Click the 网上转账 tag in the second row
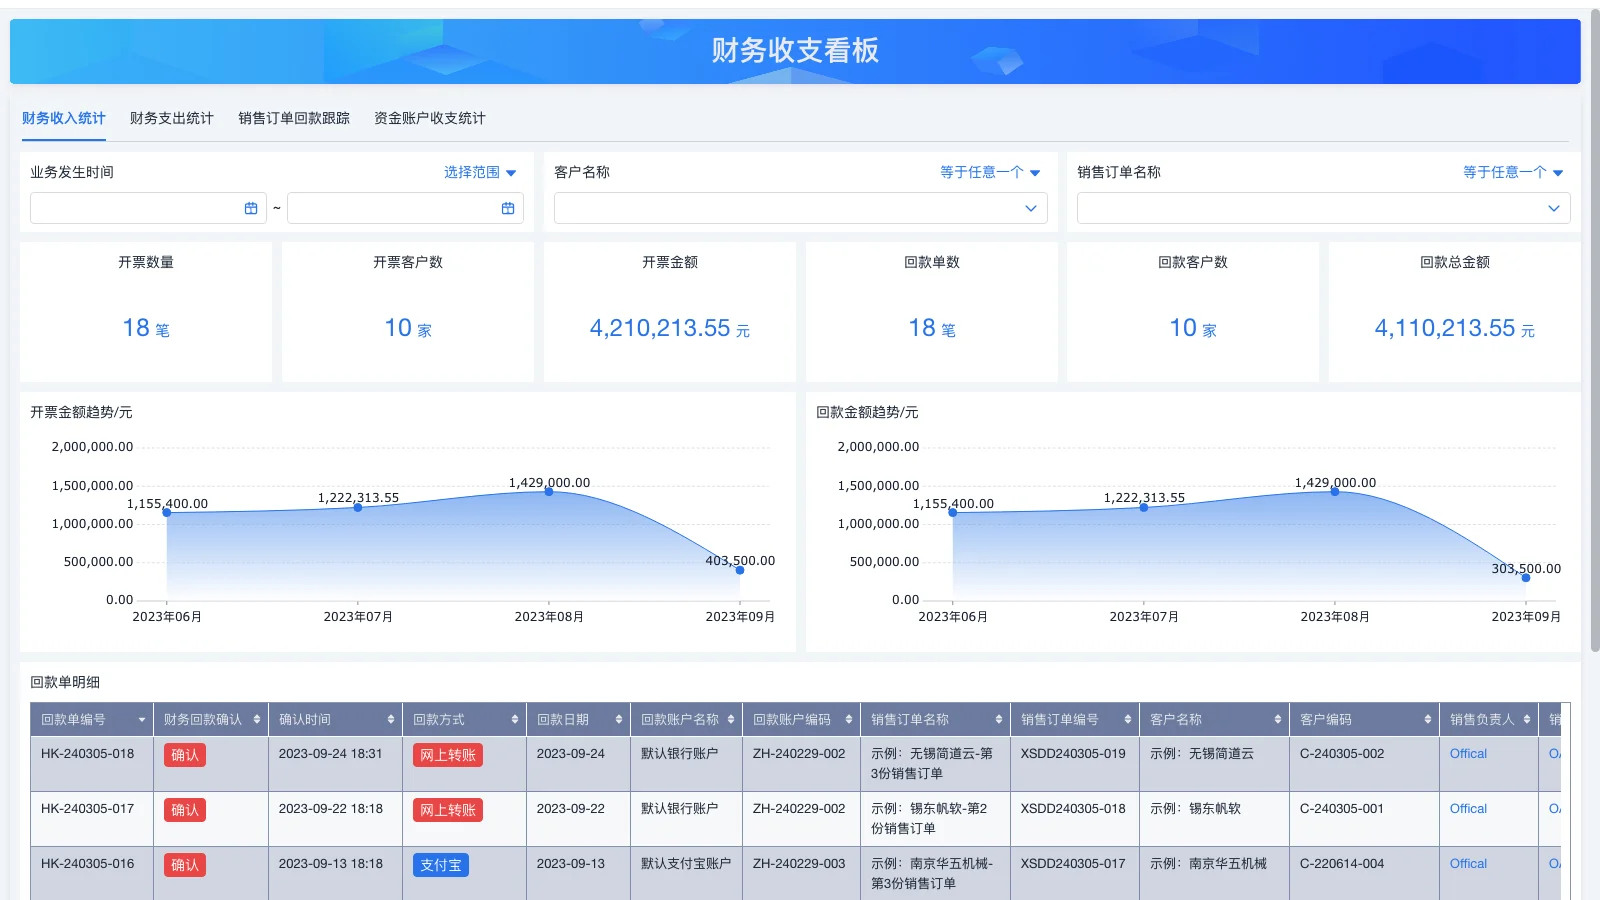The image size is (1600, 900). pos(446,810)
